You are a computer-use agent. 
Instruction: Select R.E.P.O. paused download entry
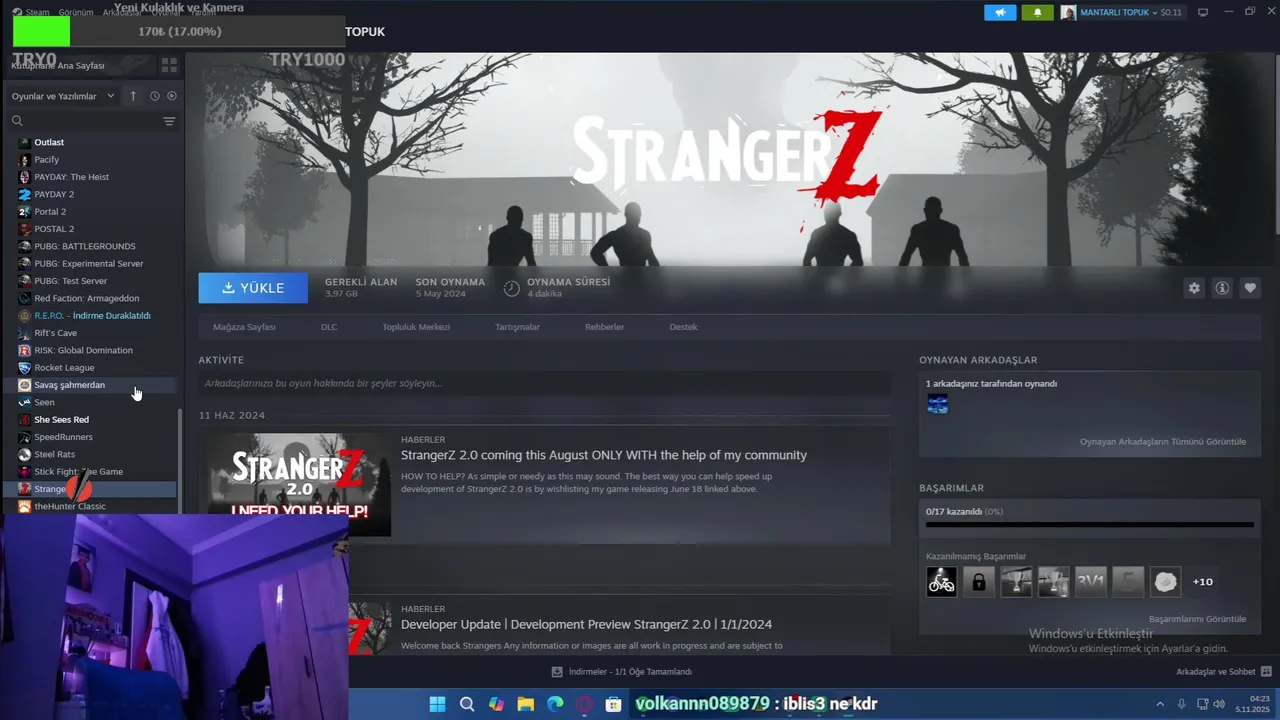click(90, 316)
